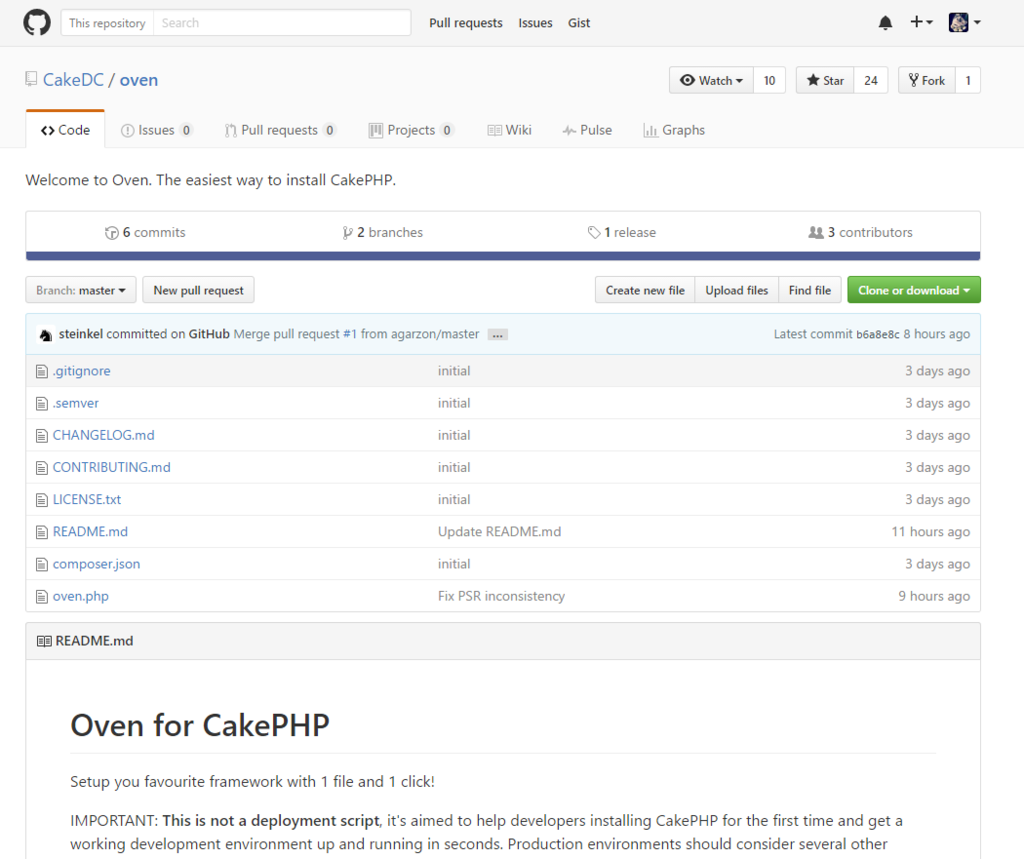The width and height of the screenshot is (1024, 859).
Task: Click the language statistics color bar
Action: coord(503,256)
